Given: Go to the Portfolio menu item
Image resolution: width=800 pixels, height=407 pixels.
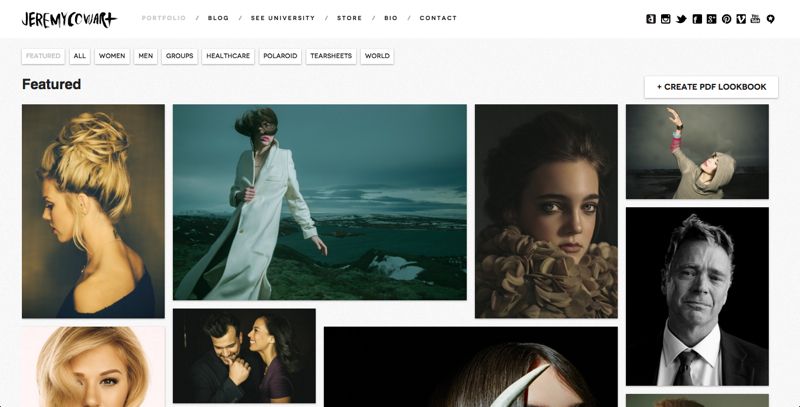Looking at the screenshot, I should [164, 18].
